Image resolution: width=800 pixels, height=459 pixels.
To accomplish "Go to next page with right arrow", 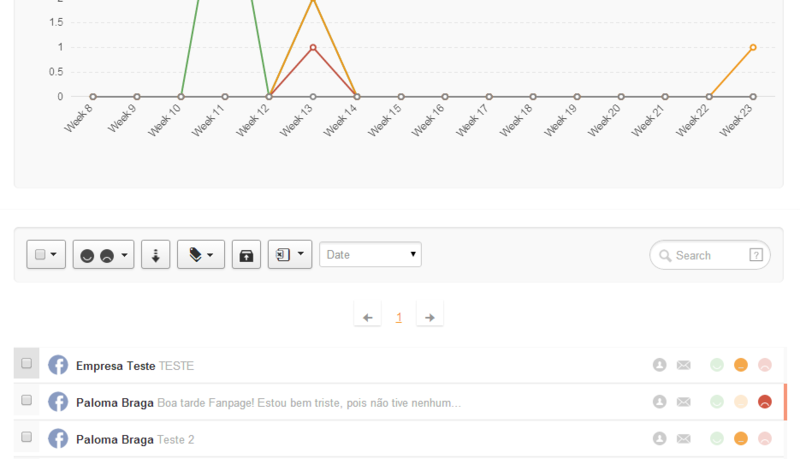I will pos(429,317).
